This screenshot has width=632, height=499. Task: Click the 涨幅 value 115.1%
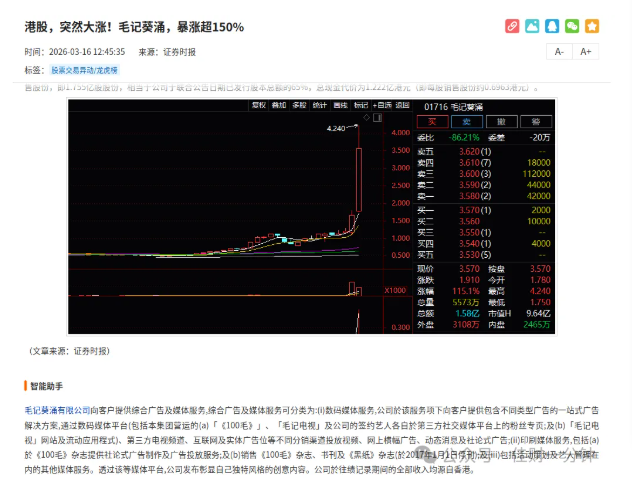tap(466, 291)
